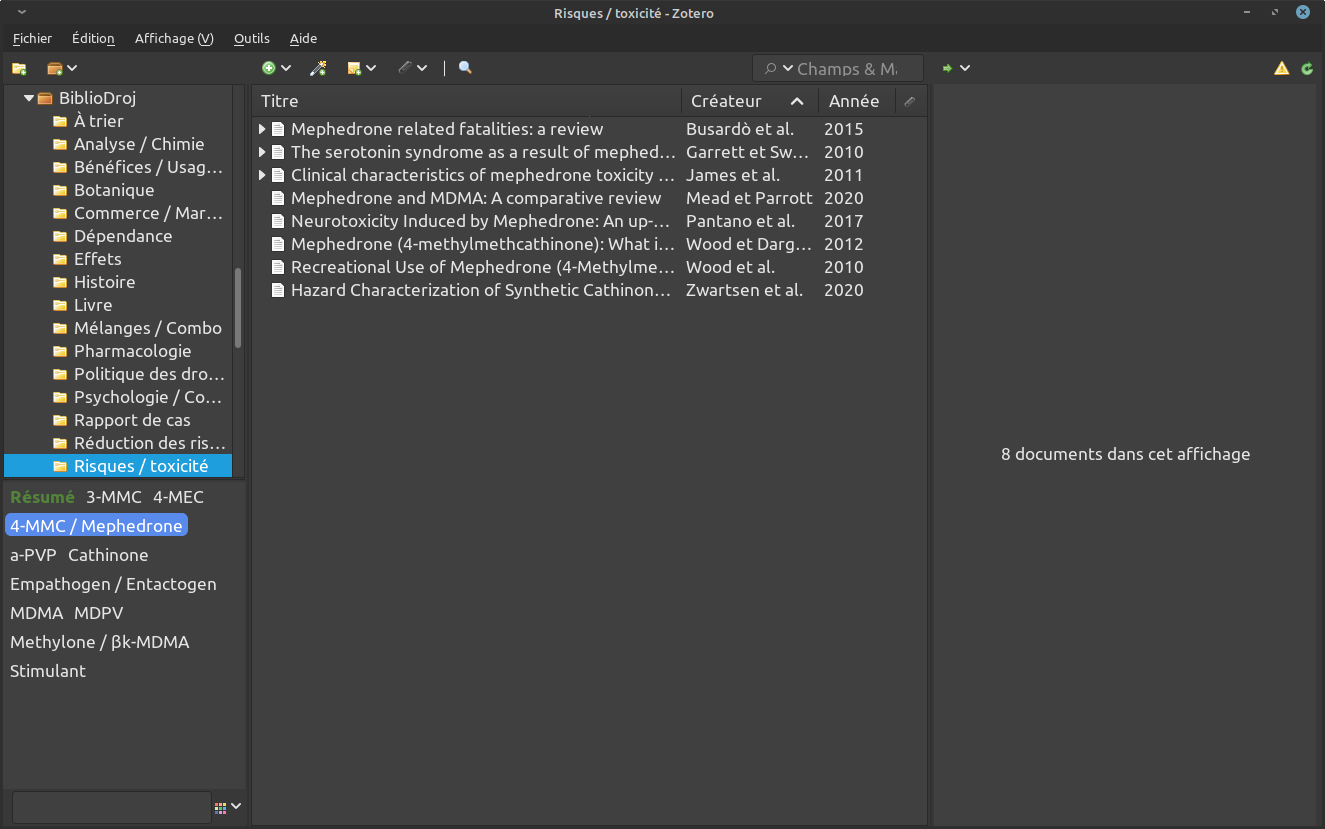Click document icon of Mead et Parrott row
Viewport: 1325px width, 829px height.
pyautogui.click(x=278, y=198)
